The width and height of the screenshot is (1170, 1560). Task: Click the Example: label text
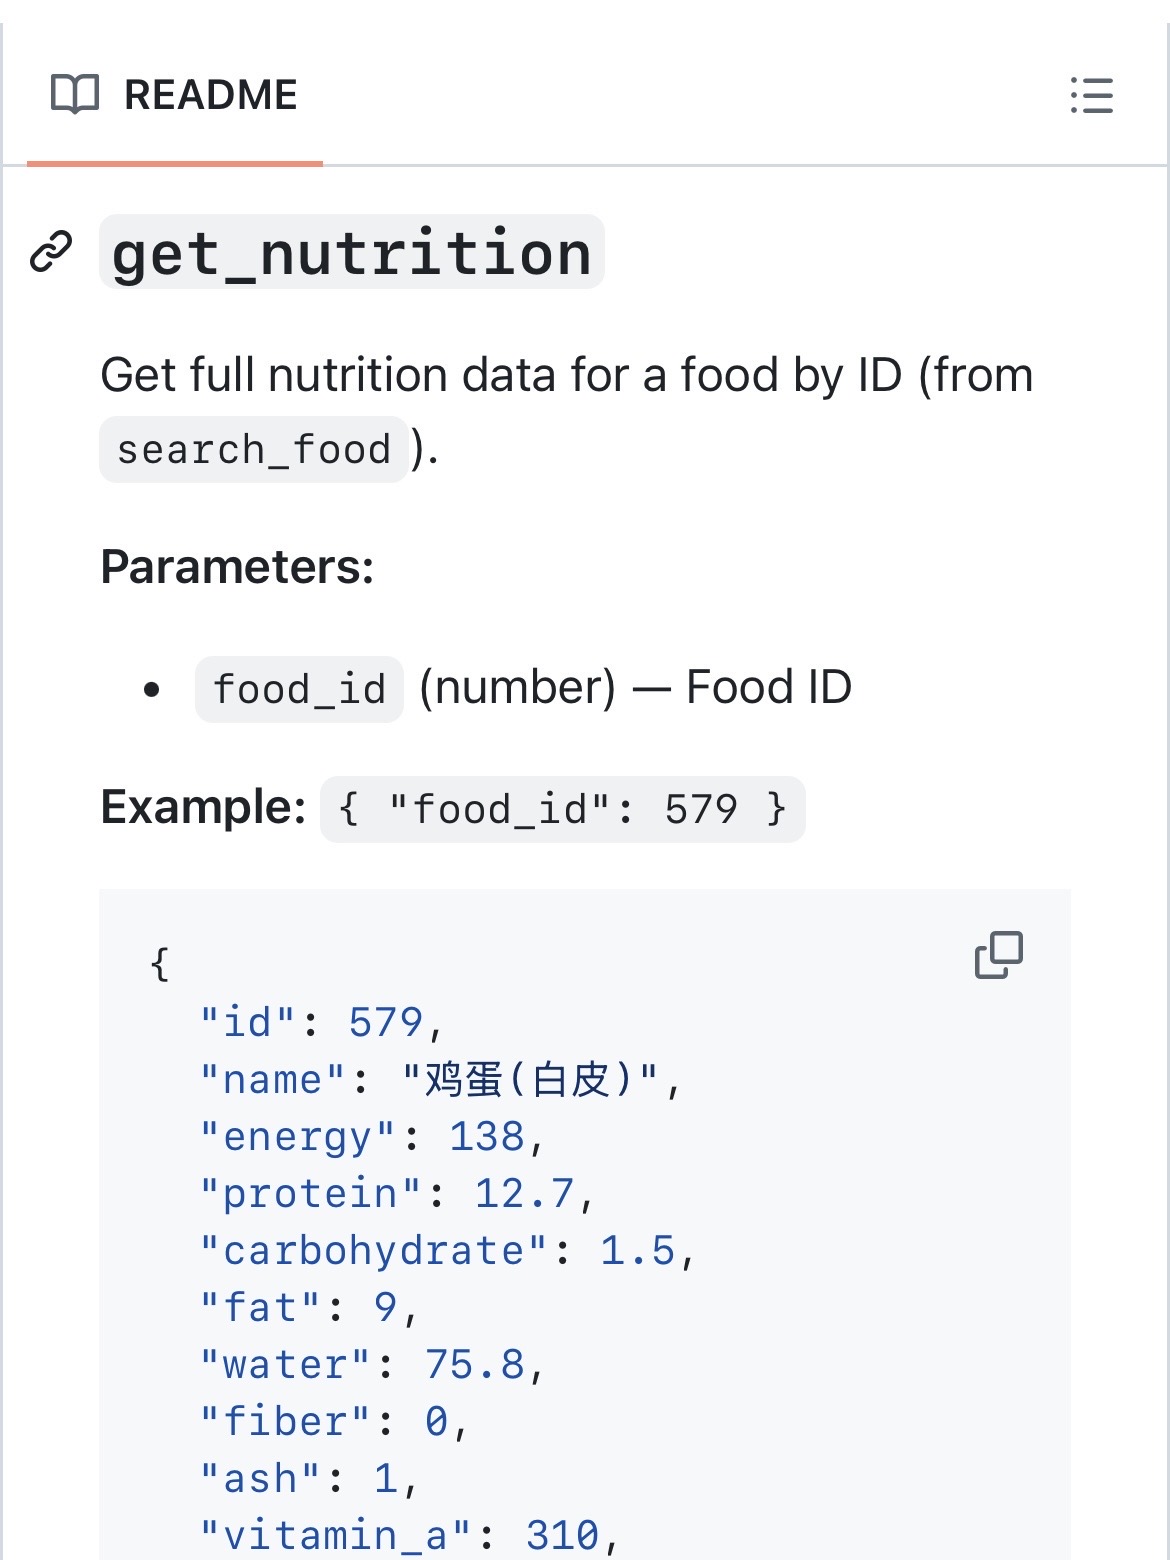pyautogui.click(x=203, y=807)
